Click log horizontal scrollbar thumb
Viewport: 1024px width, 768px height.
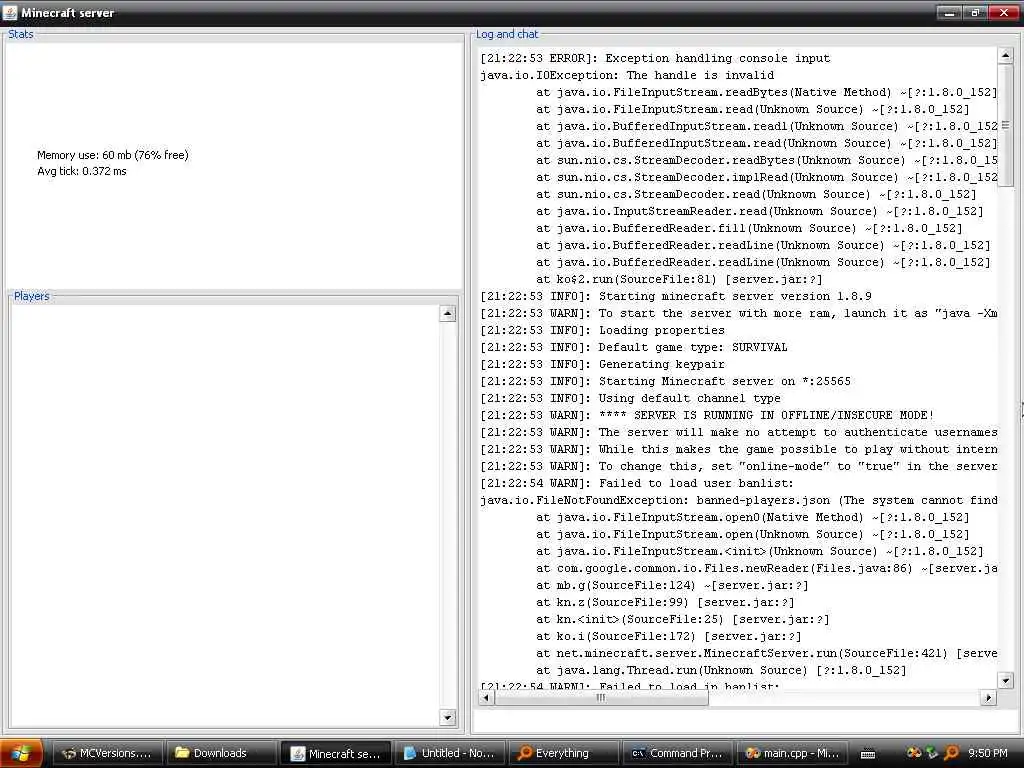[601, 697]
